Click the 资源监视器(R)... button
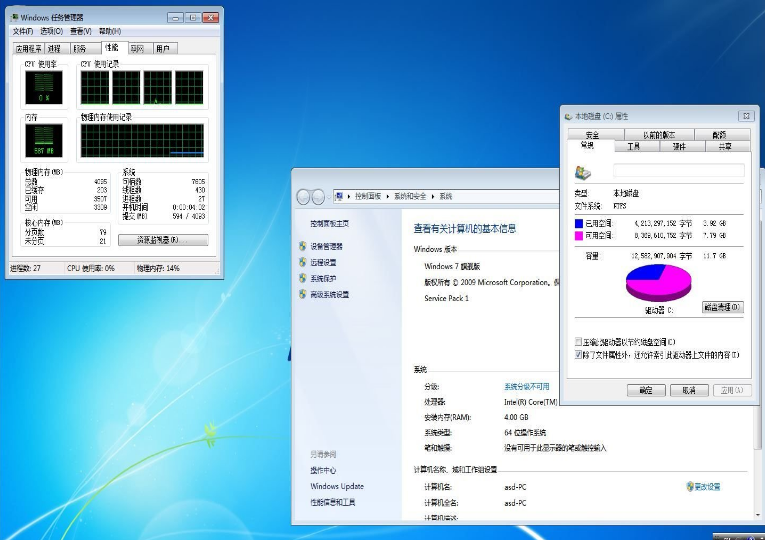Viewport: 765px width, 540px height. click(163, 240)
